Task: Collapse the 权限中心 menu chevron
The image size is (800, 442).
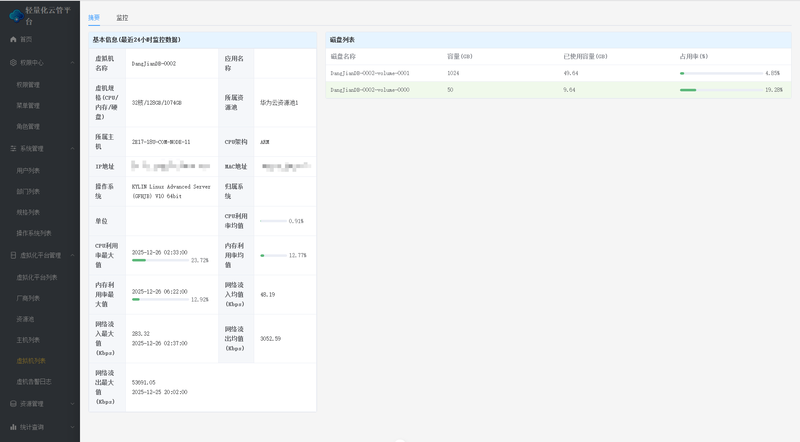Action: tap(72, 62)
